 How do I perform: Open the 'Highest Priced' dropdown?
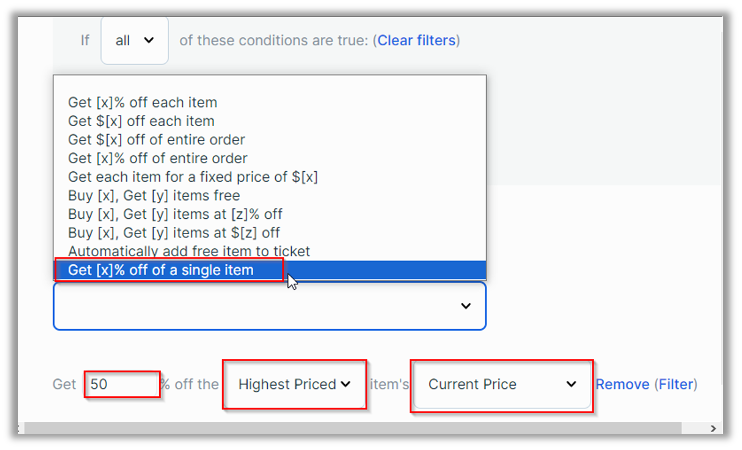294,384
